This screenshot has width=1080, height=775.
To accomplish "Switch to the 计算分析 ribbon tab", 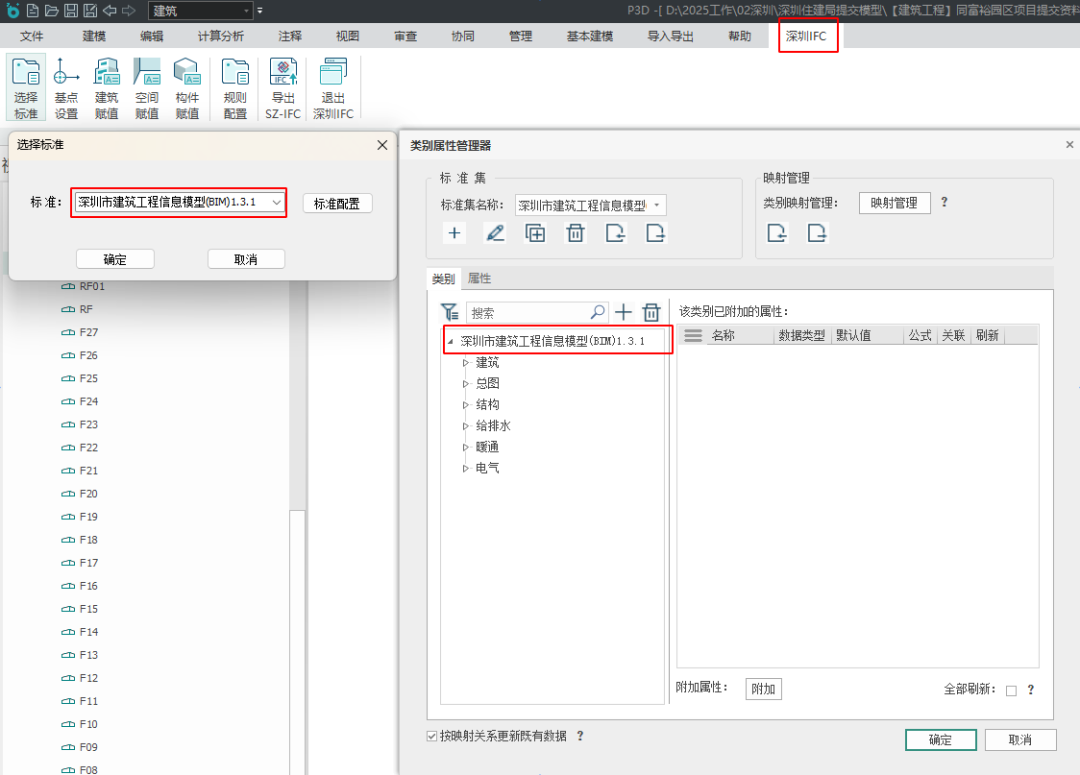I will coord(221,36).
